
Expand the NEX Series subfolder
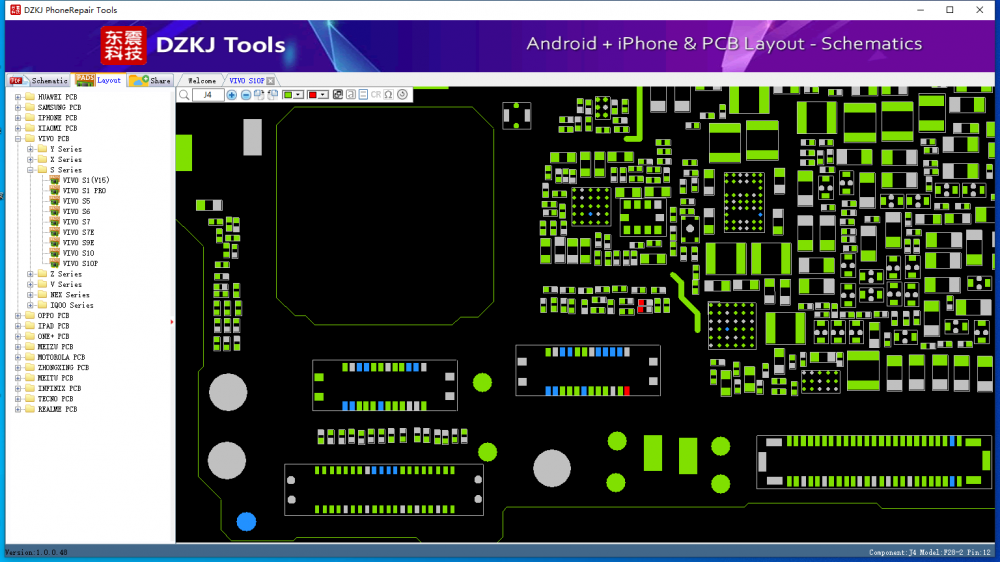(x=30, y=295)
